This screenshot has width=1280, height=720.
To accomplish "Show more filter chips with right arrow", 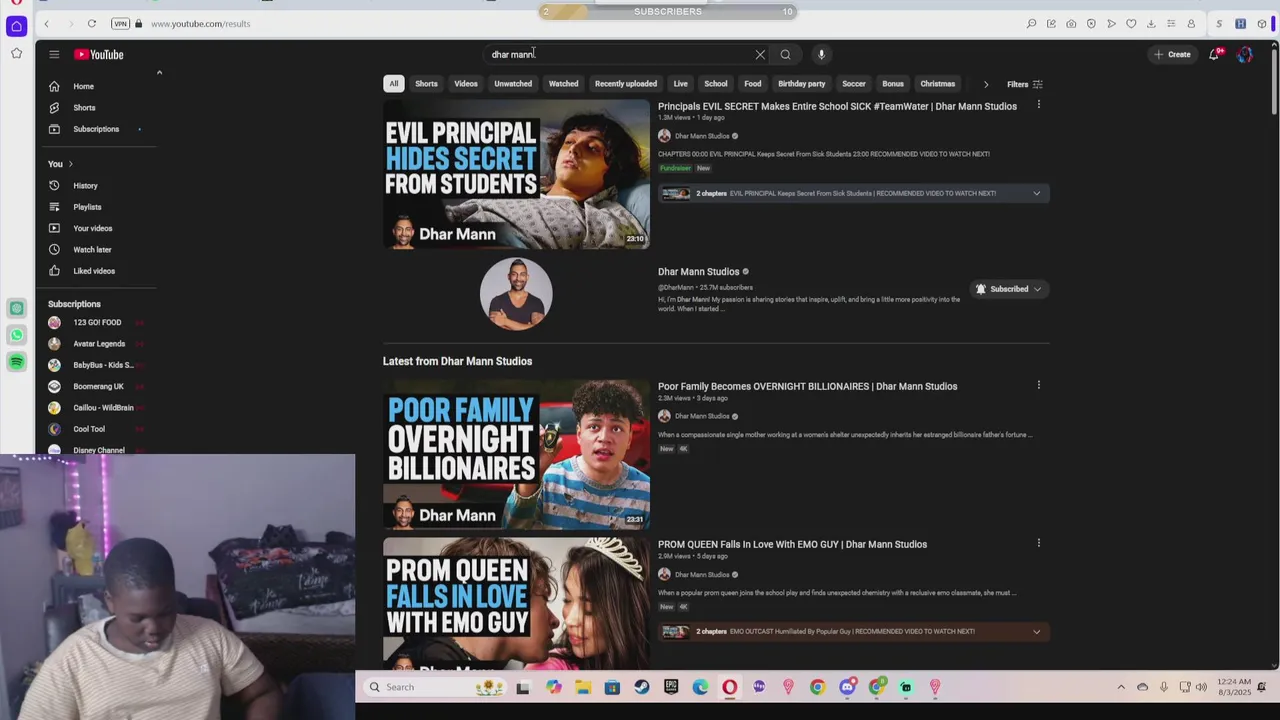I will [986, 84].
